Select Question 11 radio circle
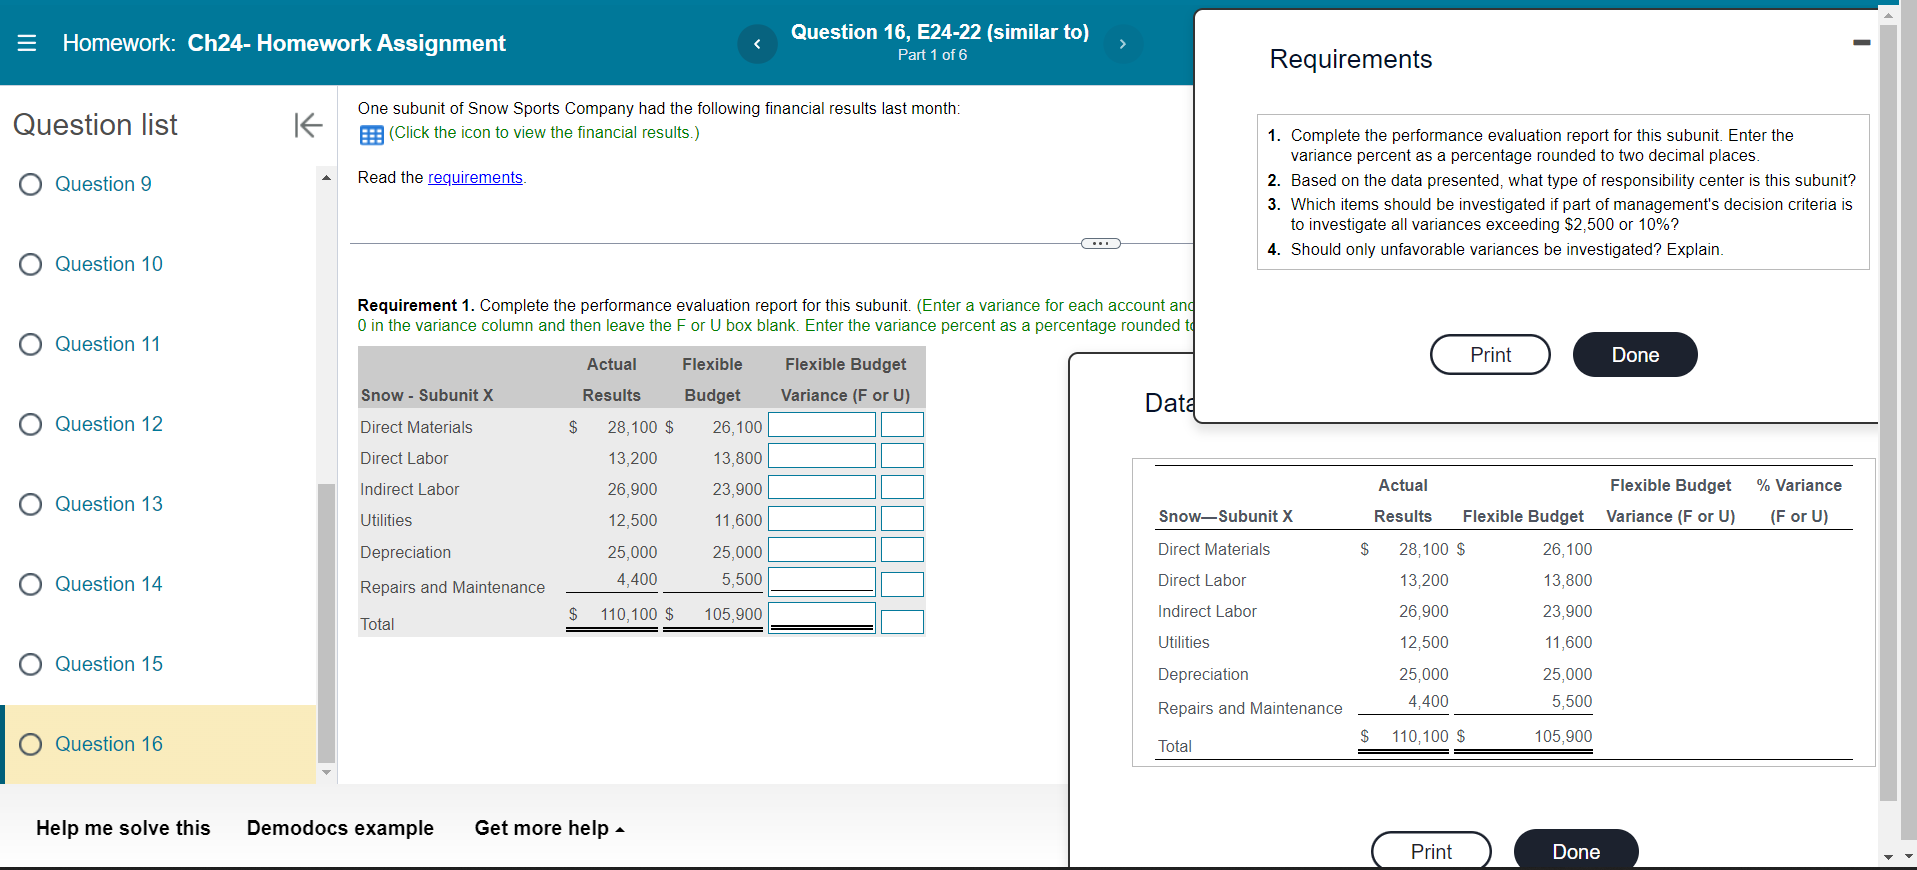 click(31, 344)
